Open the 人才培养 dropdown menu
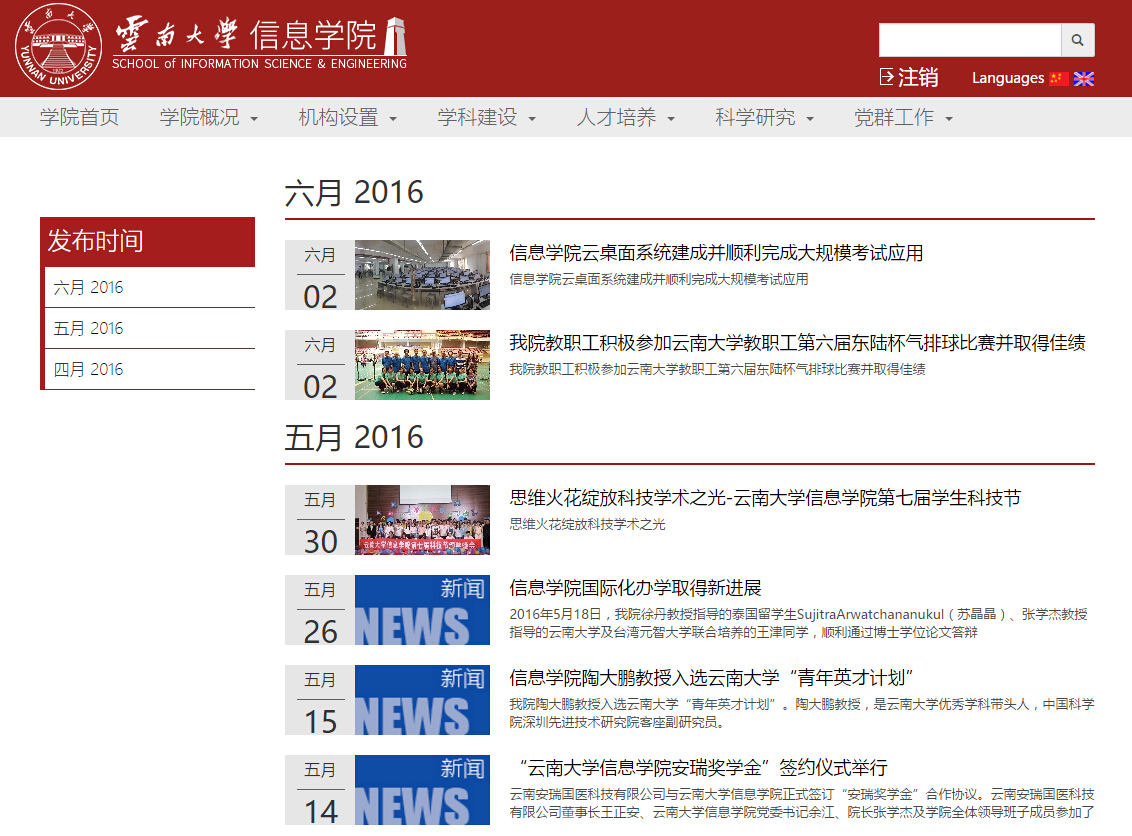The image size is (1132, 836). point(625,118)
